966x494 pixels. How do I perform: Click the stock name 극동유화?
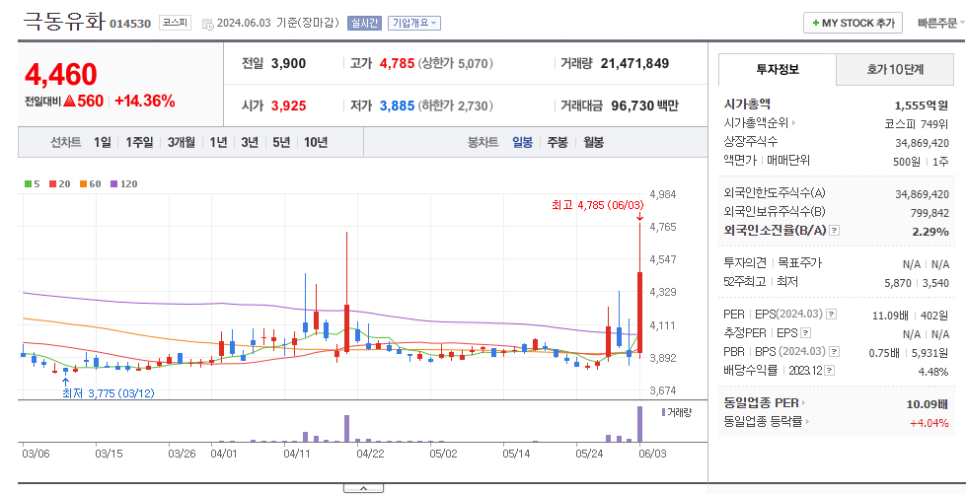coord(64,22)
